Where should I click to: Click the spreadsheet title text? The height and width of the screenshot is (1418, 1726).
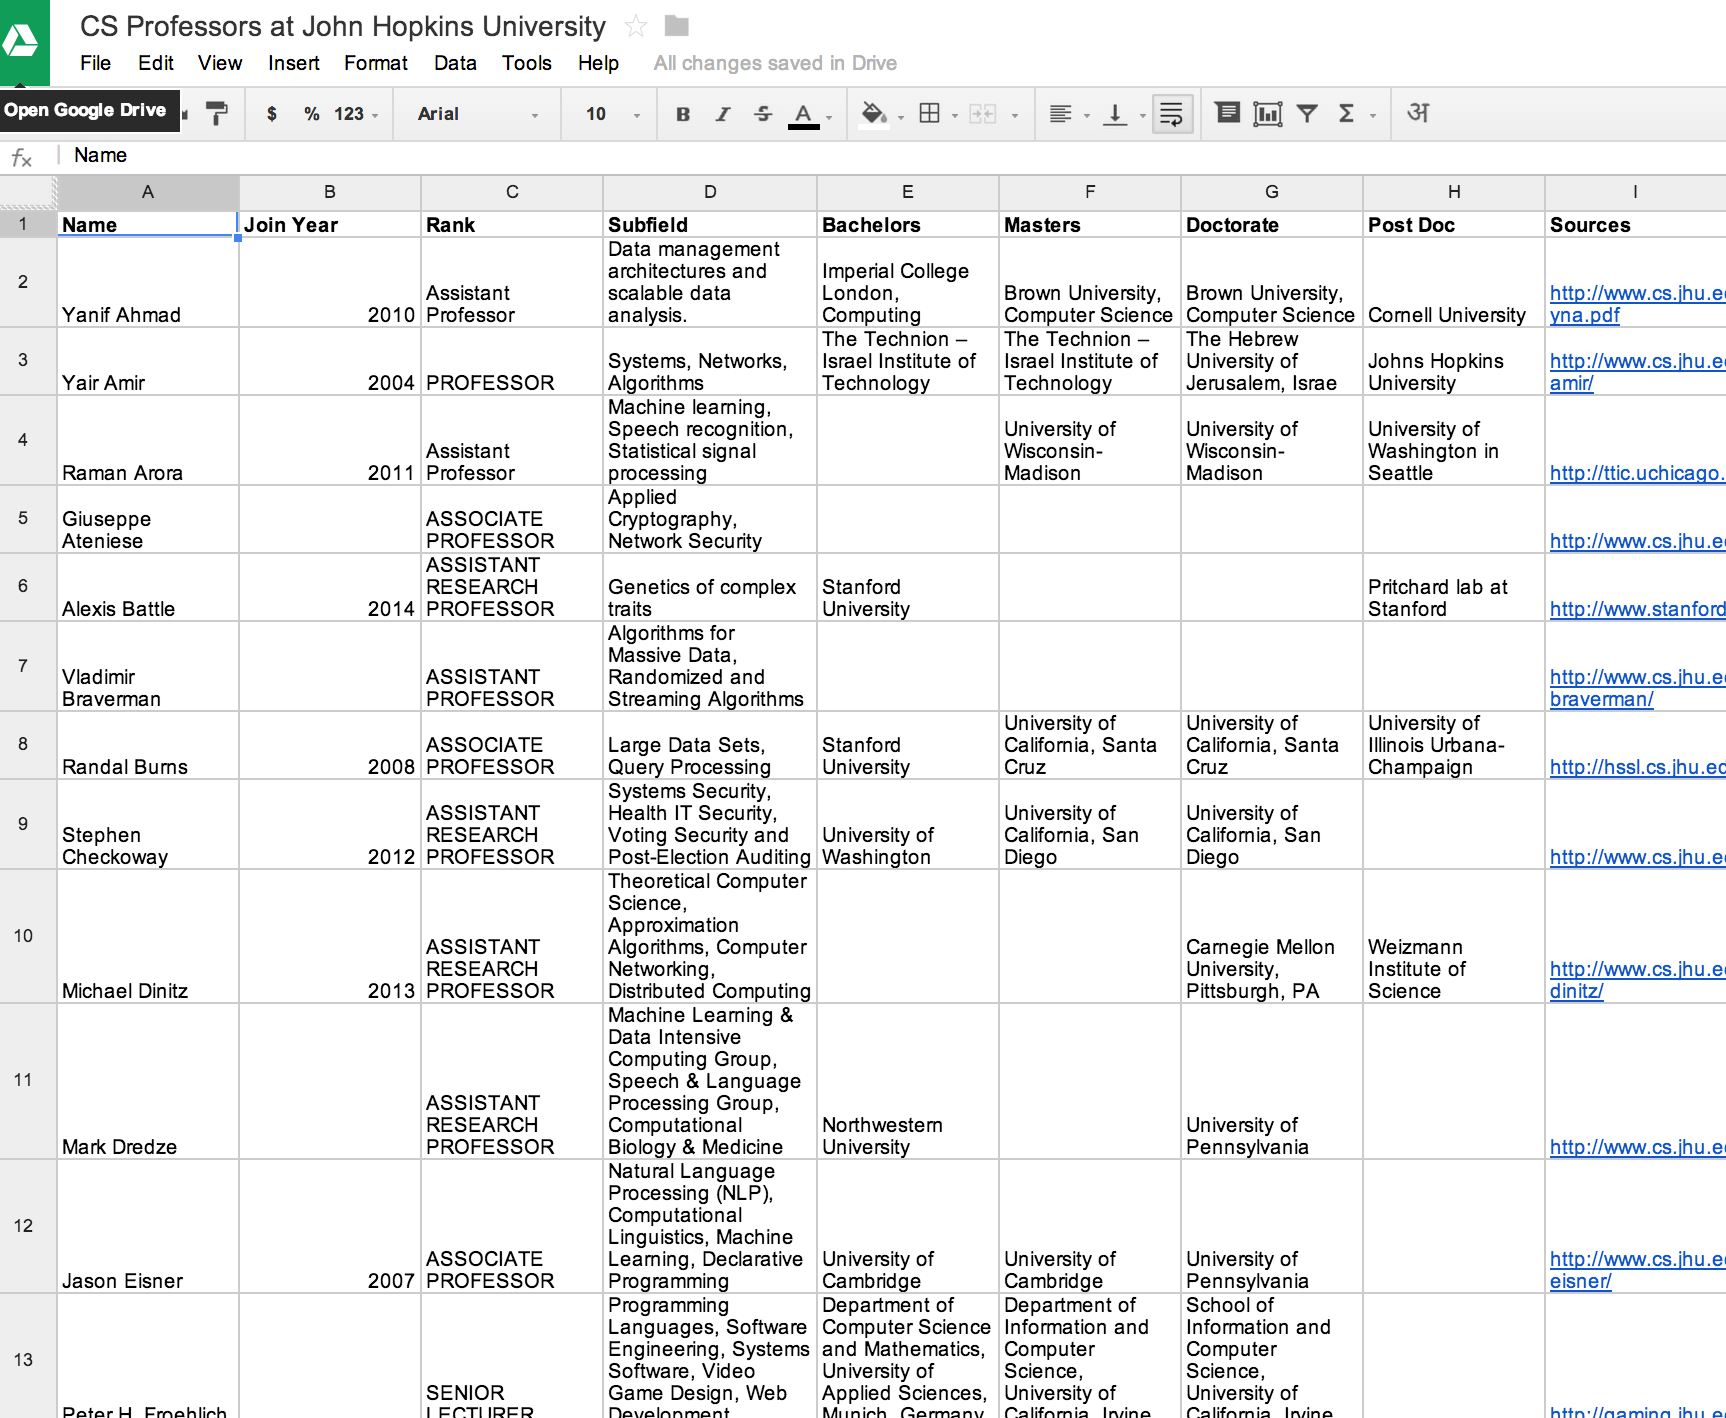[343, 26]
